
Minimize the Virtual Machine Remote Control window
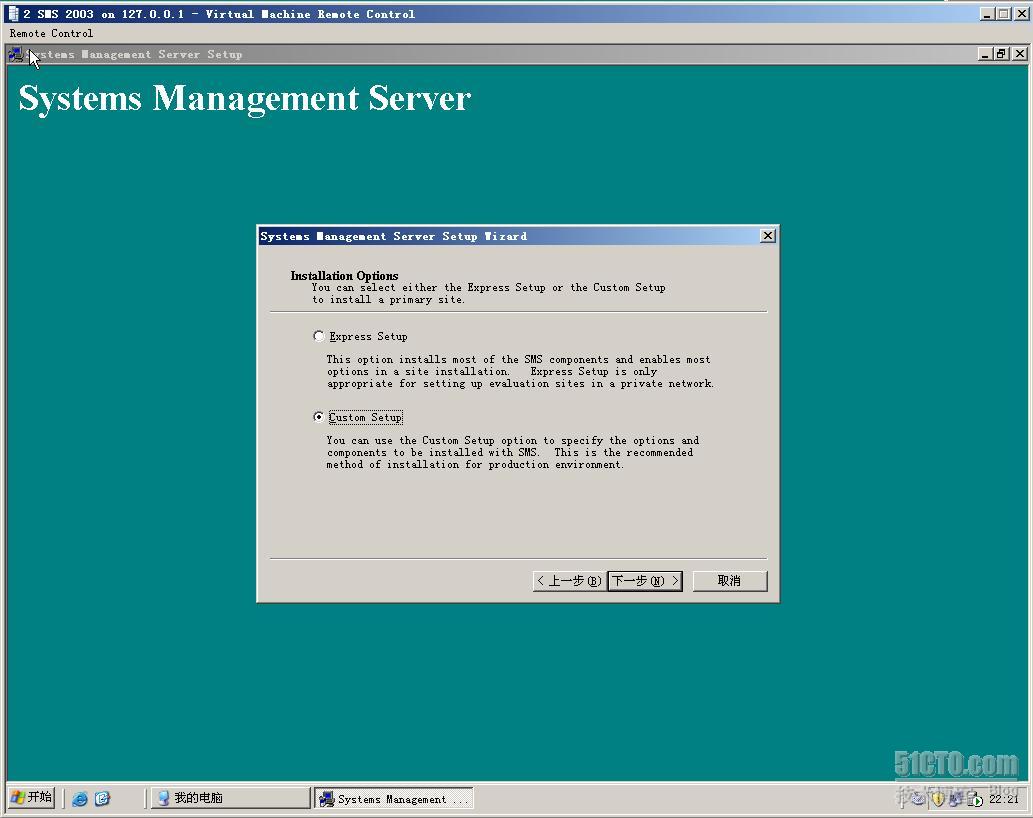click(x=987, y=14)
